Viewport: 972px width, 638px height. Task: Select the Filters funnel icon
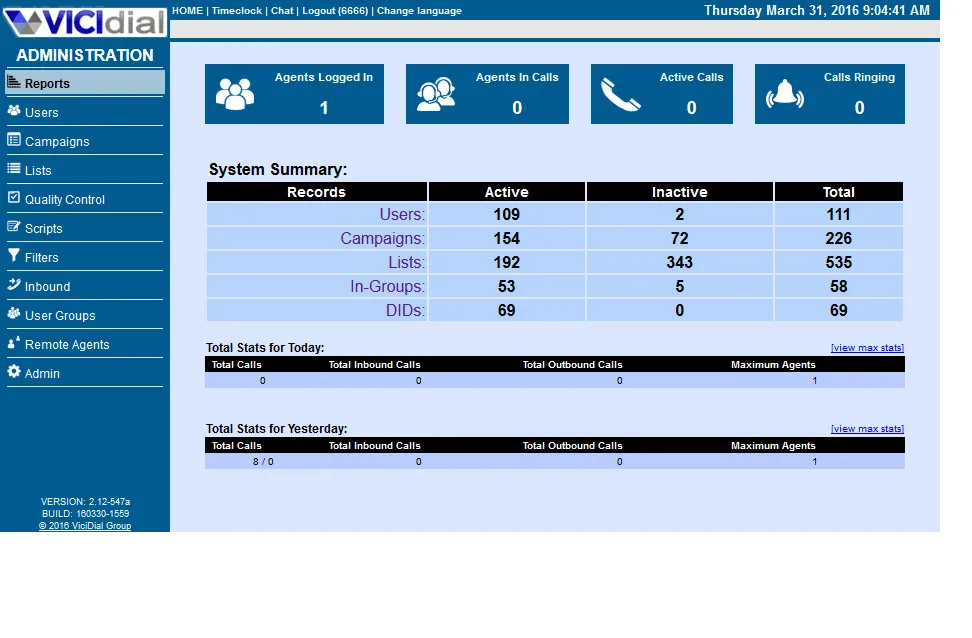[14, 255]
